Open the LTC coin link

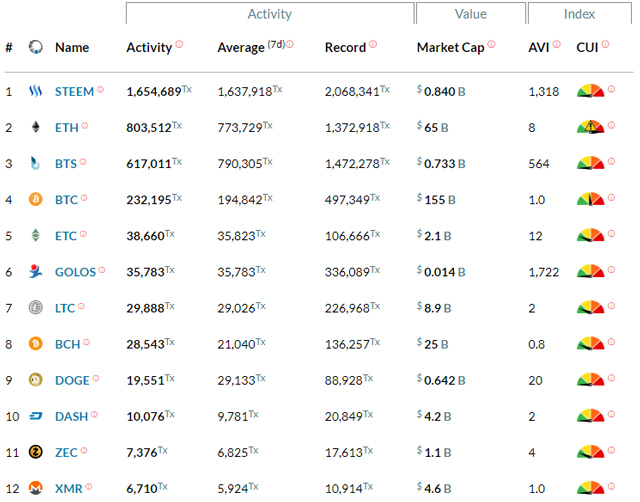pyautogui.click(x=65, y=308)
